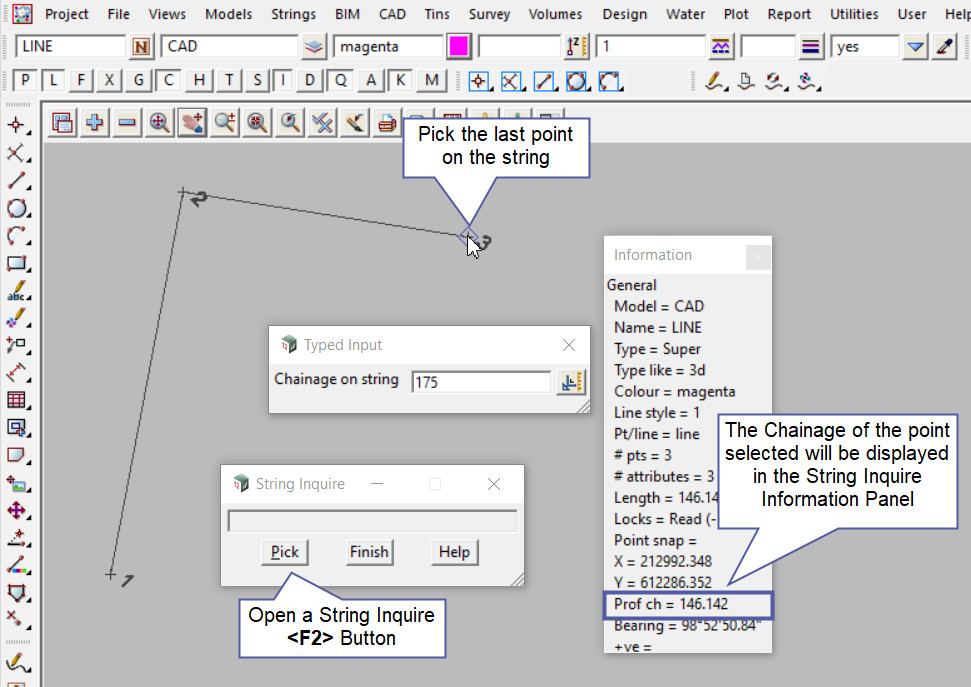Click the view toolbar icon beside the printer

click(x=355, y=123)
